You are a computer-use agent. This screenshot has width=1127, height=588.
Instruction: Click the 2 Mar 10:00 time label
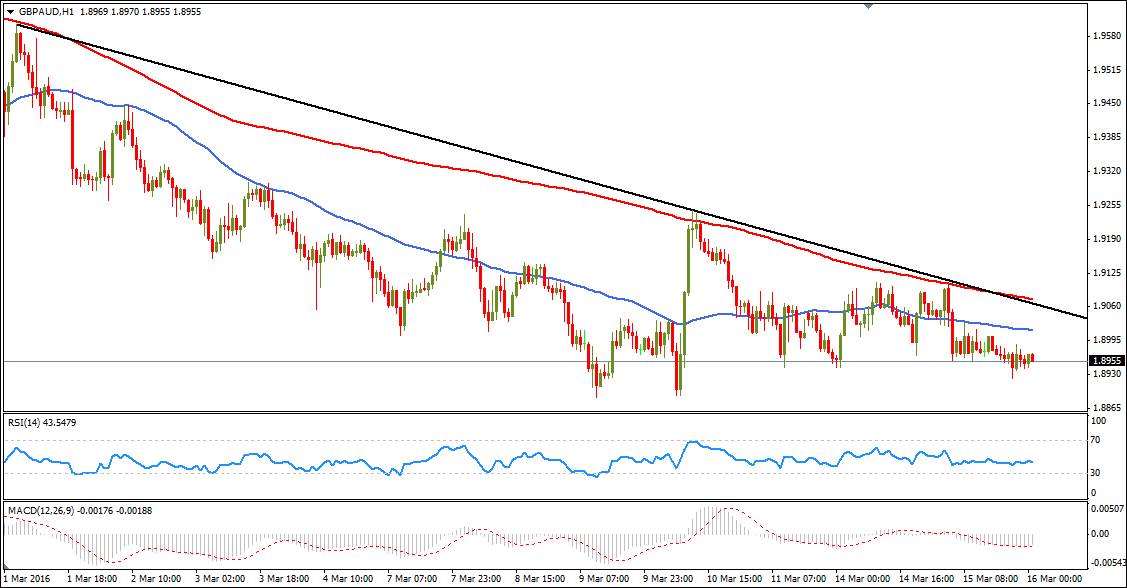pos(156,579)
